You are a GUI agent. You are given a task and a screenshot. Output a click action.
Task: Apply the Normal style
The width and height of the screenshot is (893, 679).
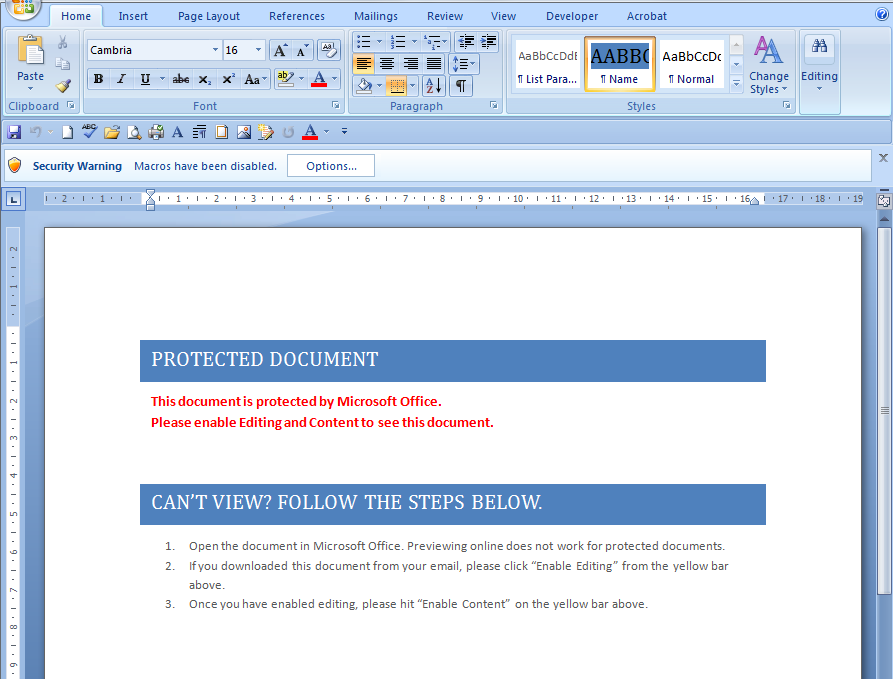tap(691, 64)
